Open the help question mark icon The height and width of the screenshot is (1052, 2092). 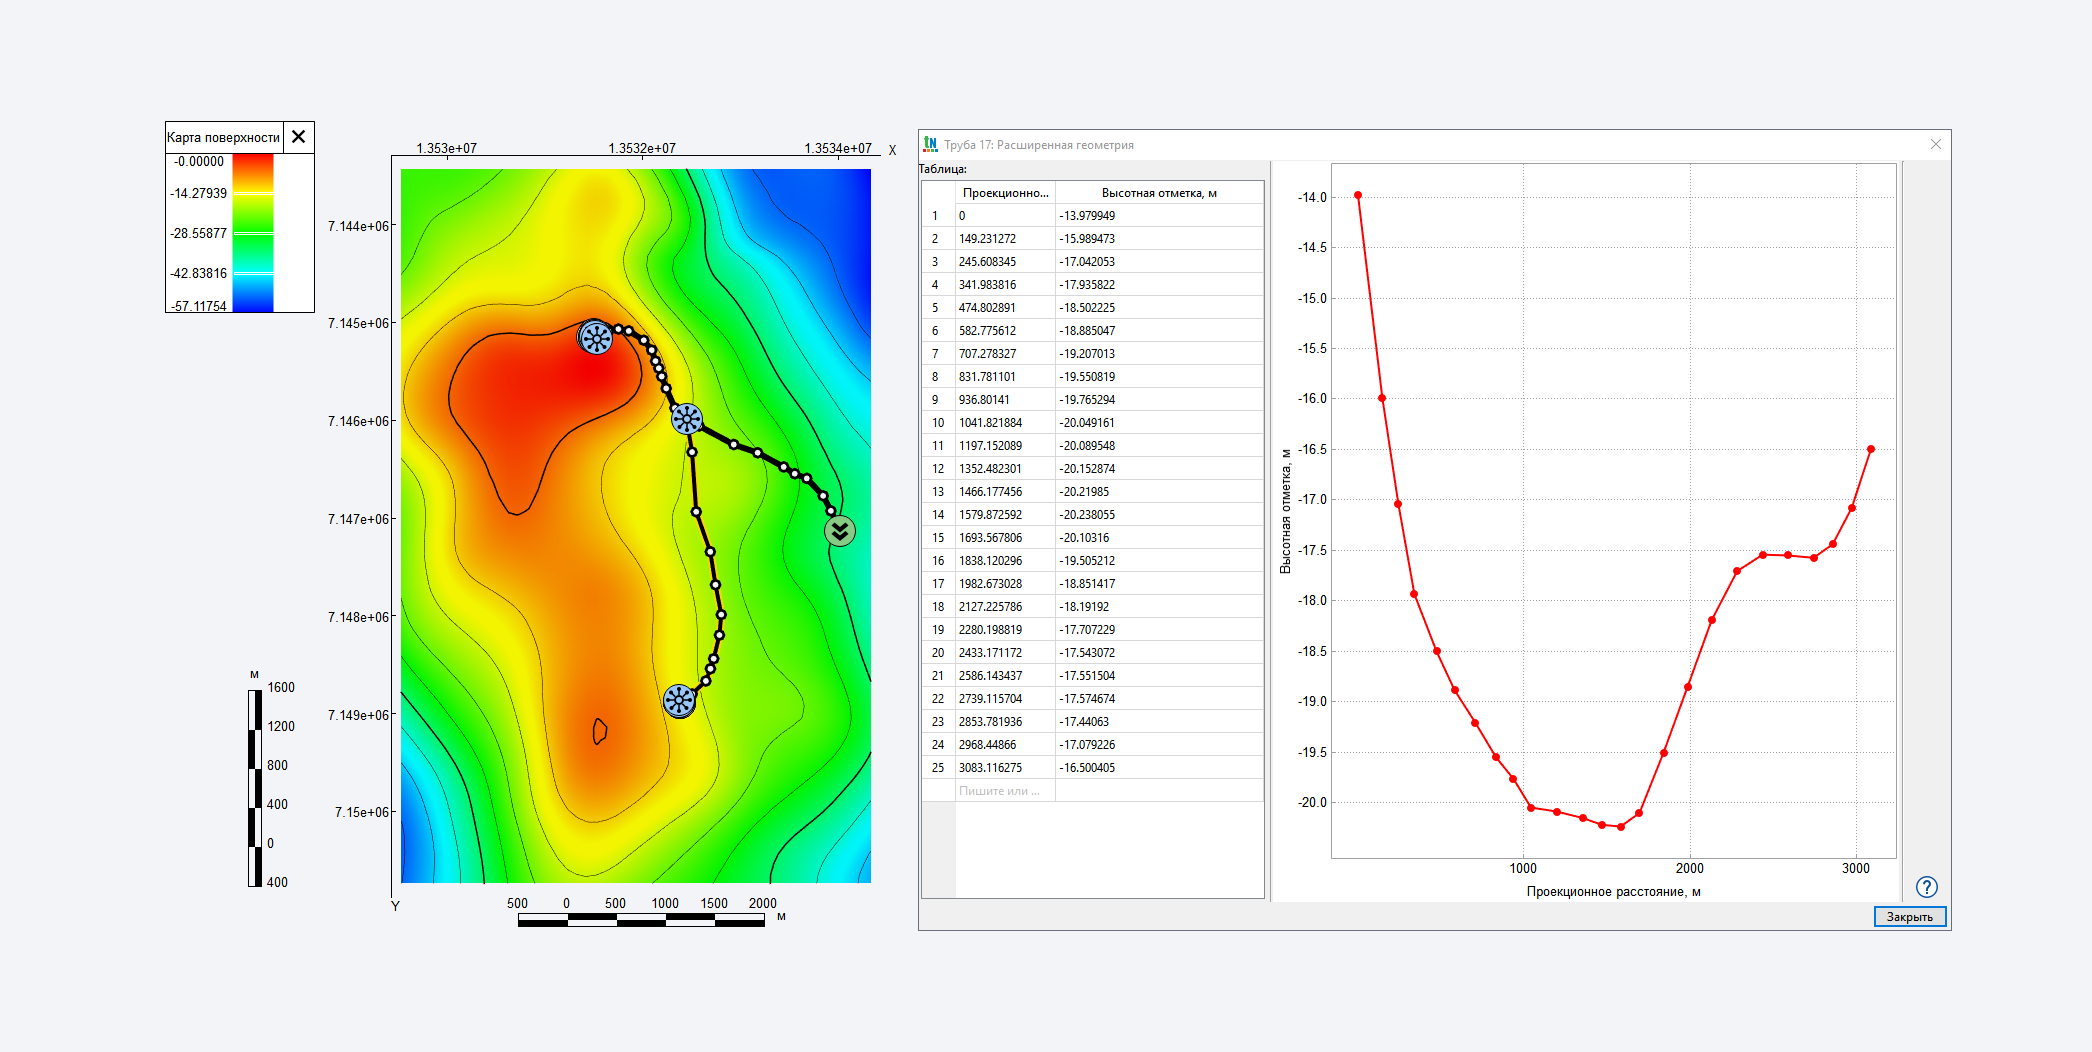1926,887
